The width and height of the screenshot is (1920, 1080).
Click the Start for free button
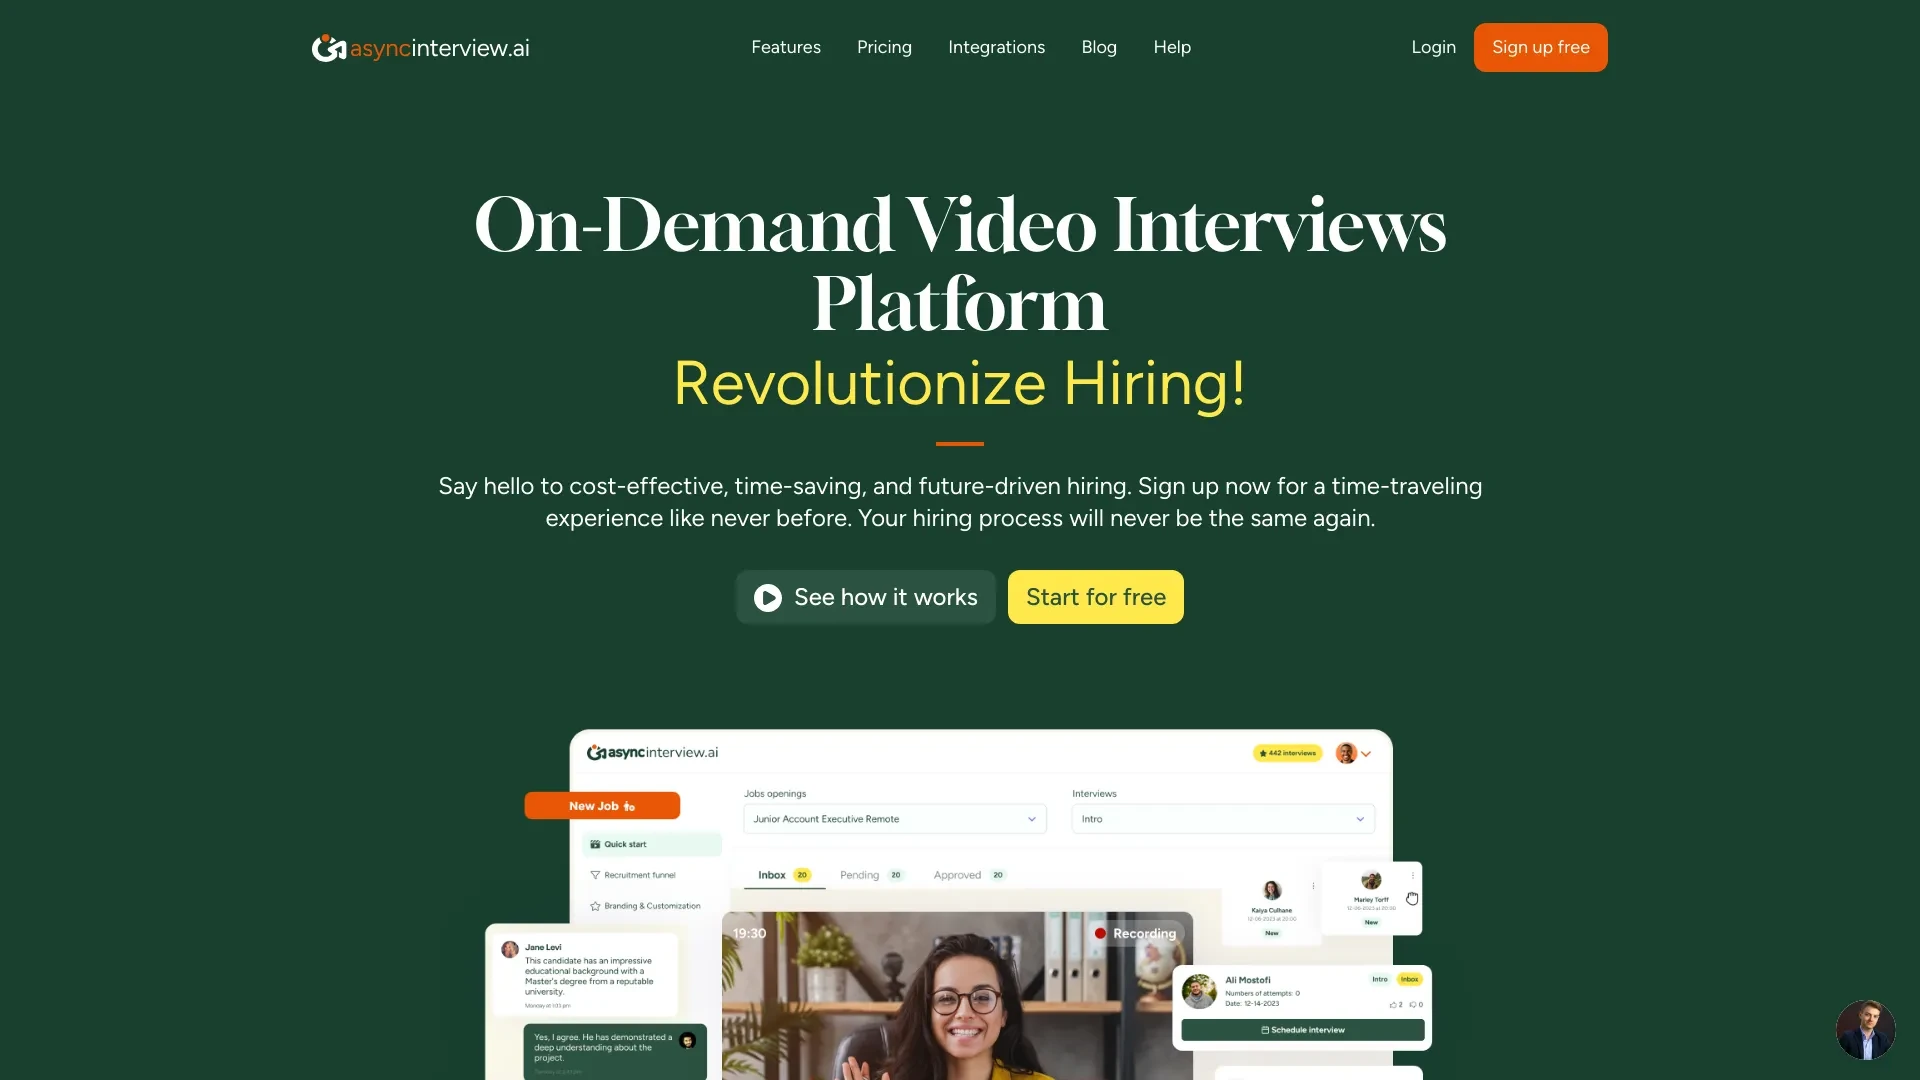tap(1096, 596)
